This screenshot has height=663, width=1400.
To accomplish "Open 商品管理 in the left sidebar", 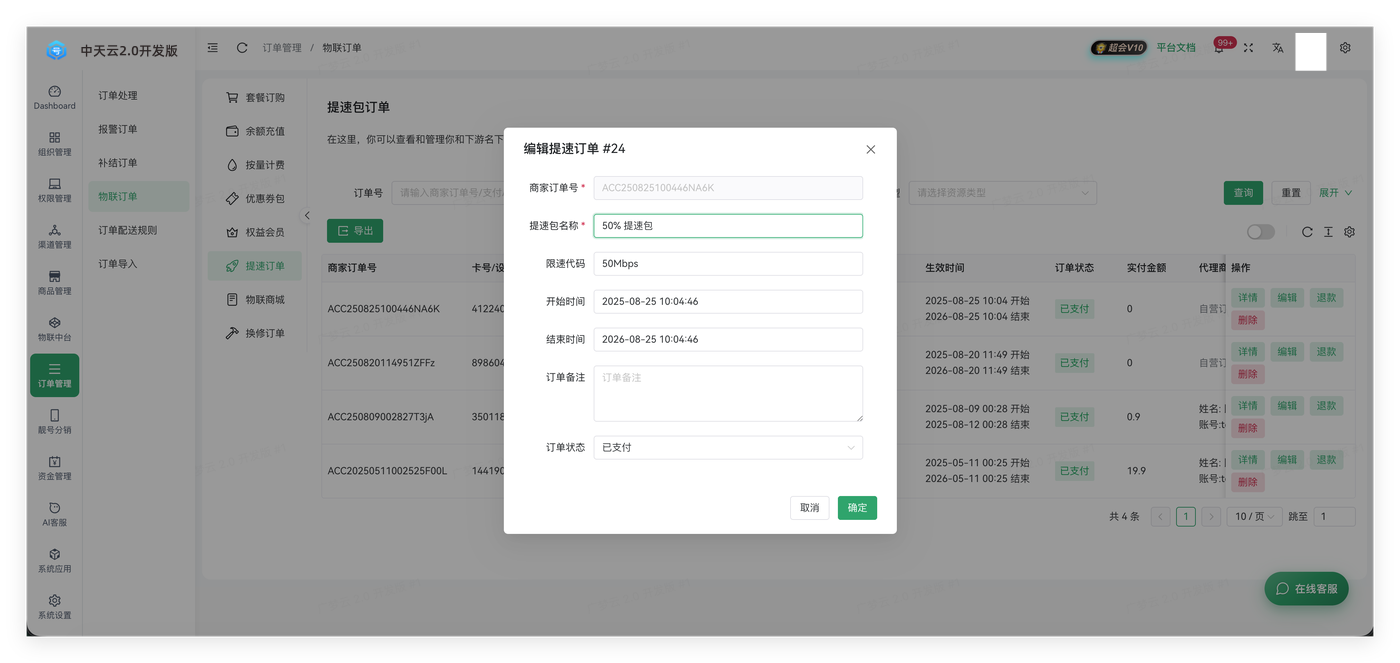I will pyautogui.click(x=54, y=282).
